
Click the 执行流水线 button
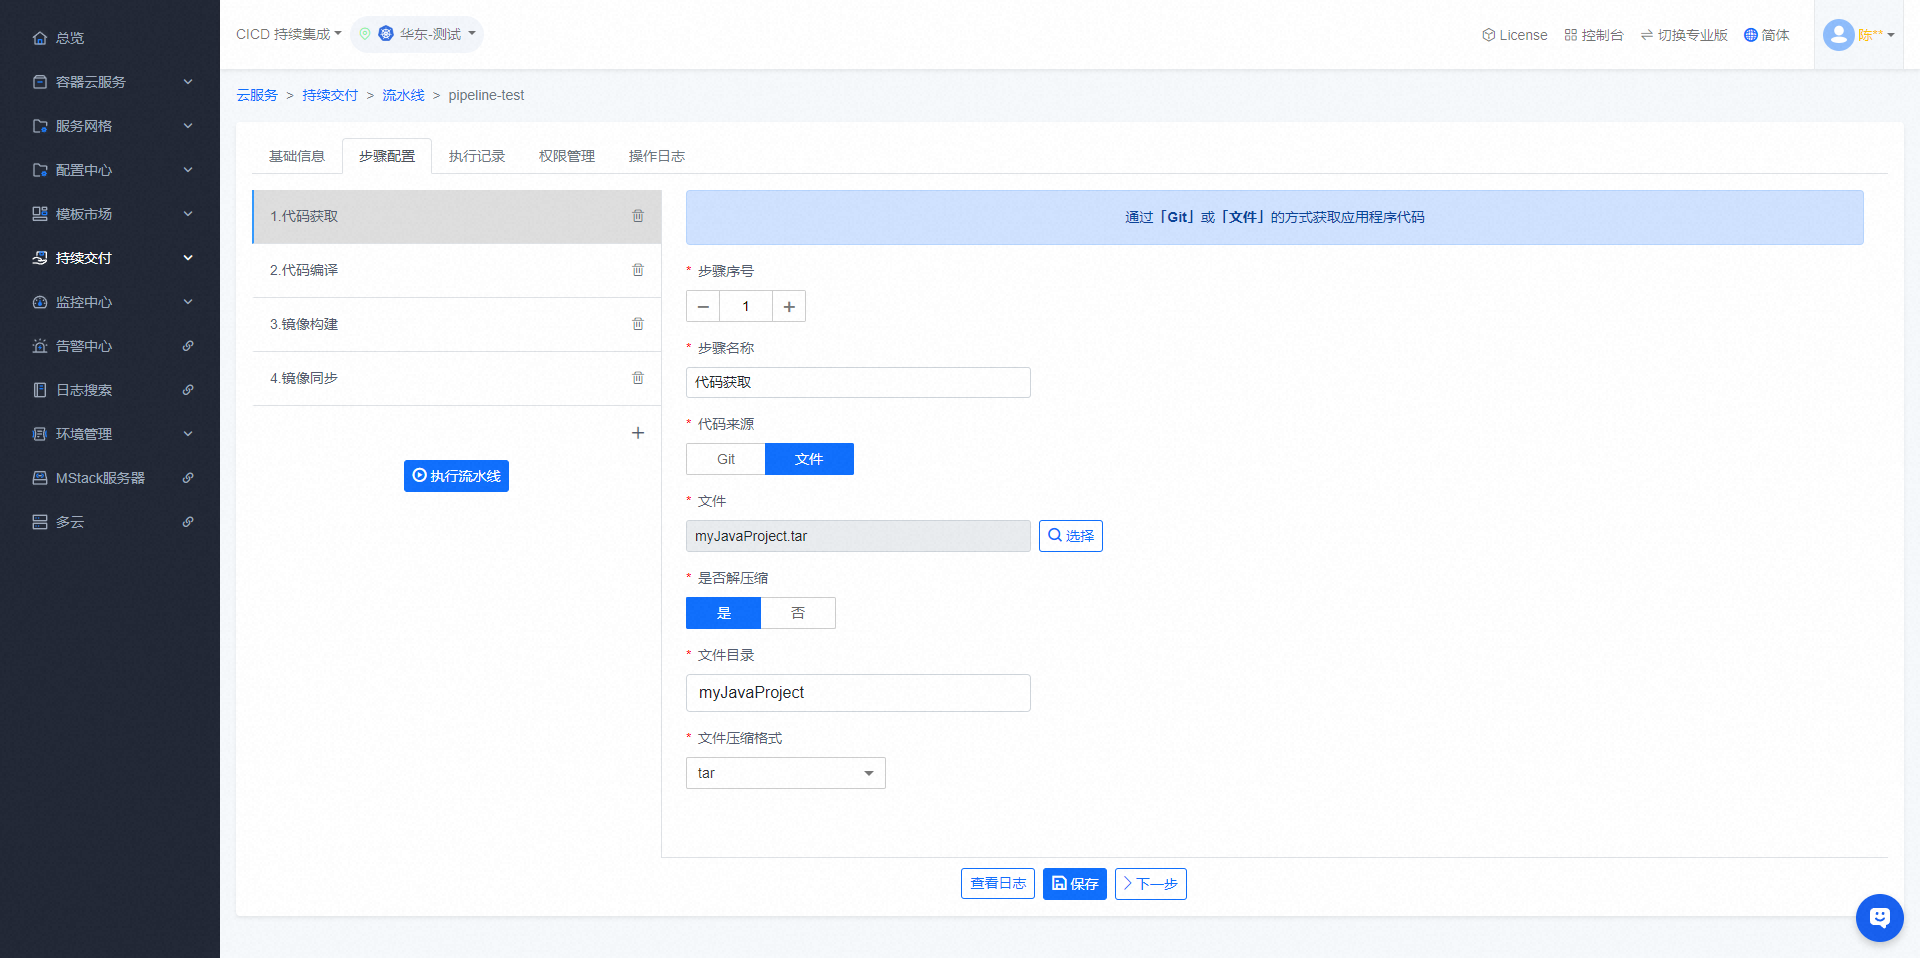pos(456,476)
